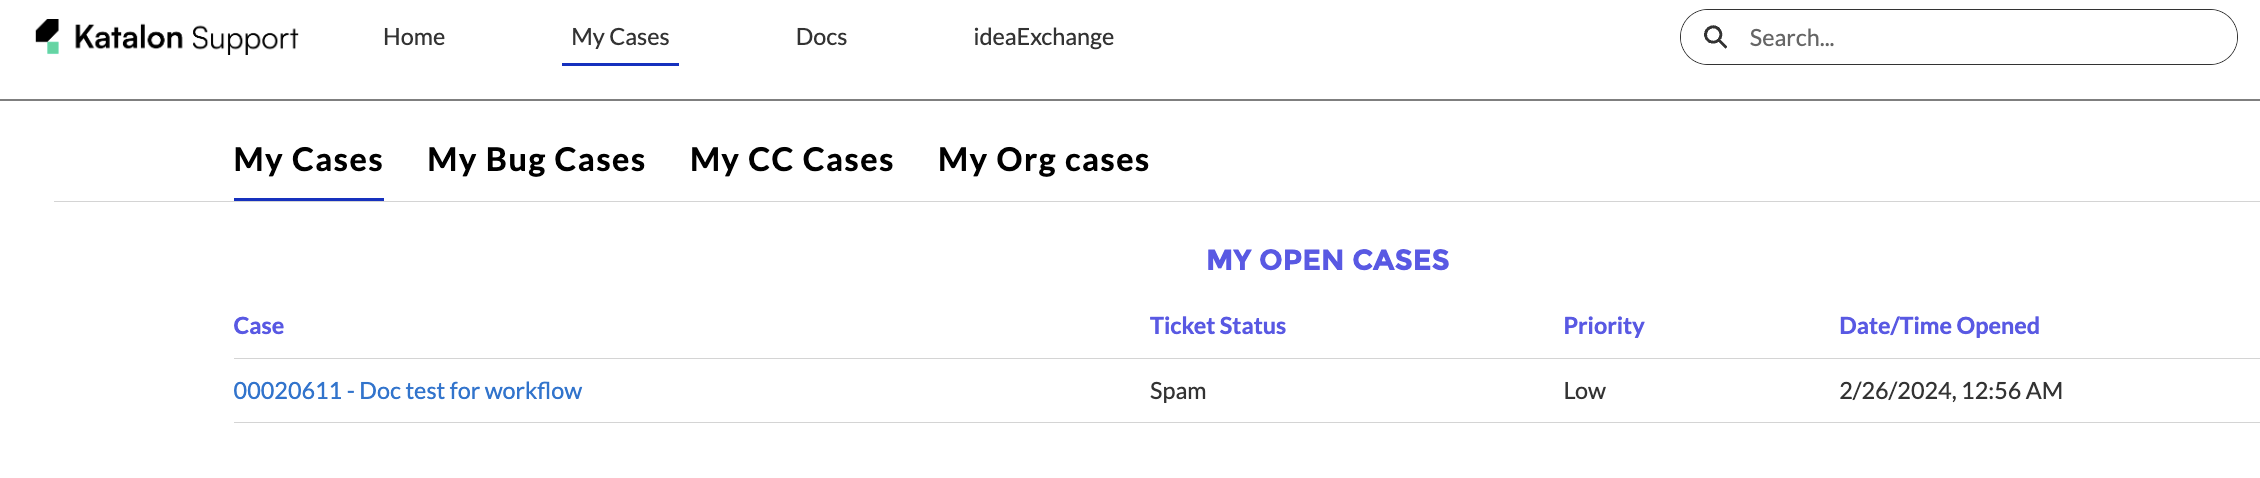Open the Docs navigation link

(x=821, y=37)
